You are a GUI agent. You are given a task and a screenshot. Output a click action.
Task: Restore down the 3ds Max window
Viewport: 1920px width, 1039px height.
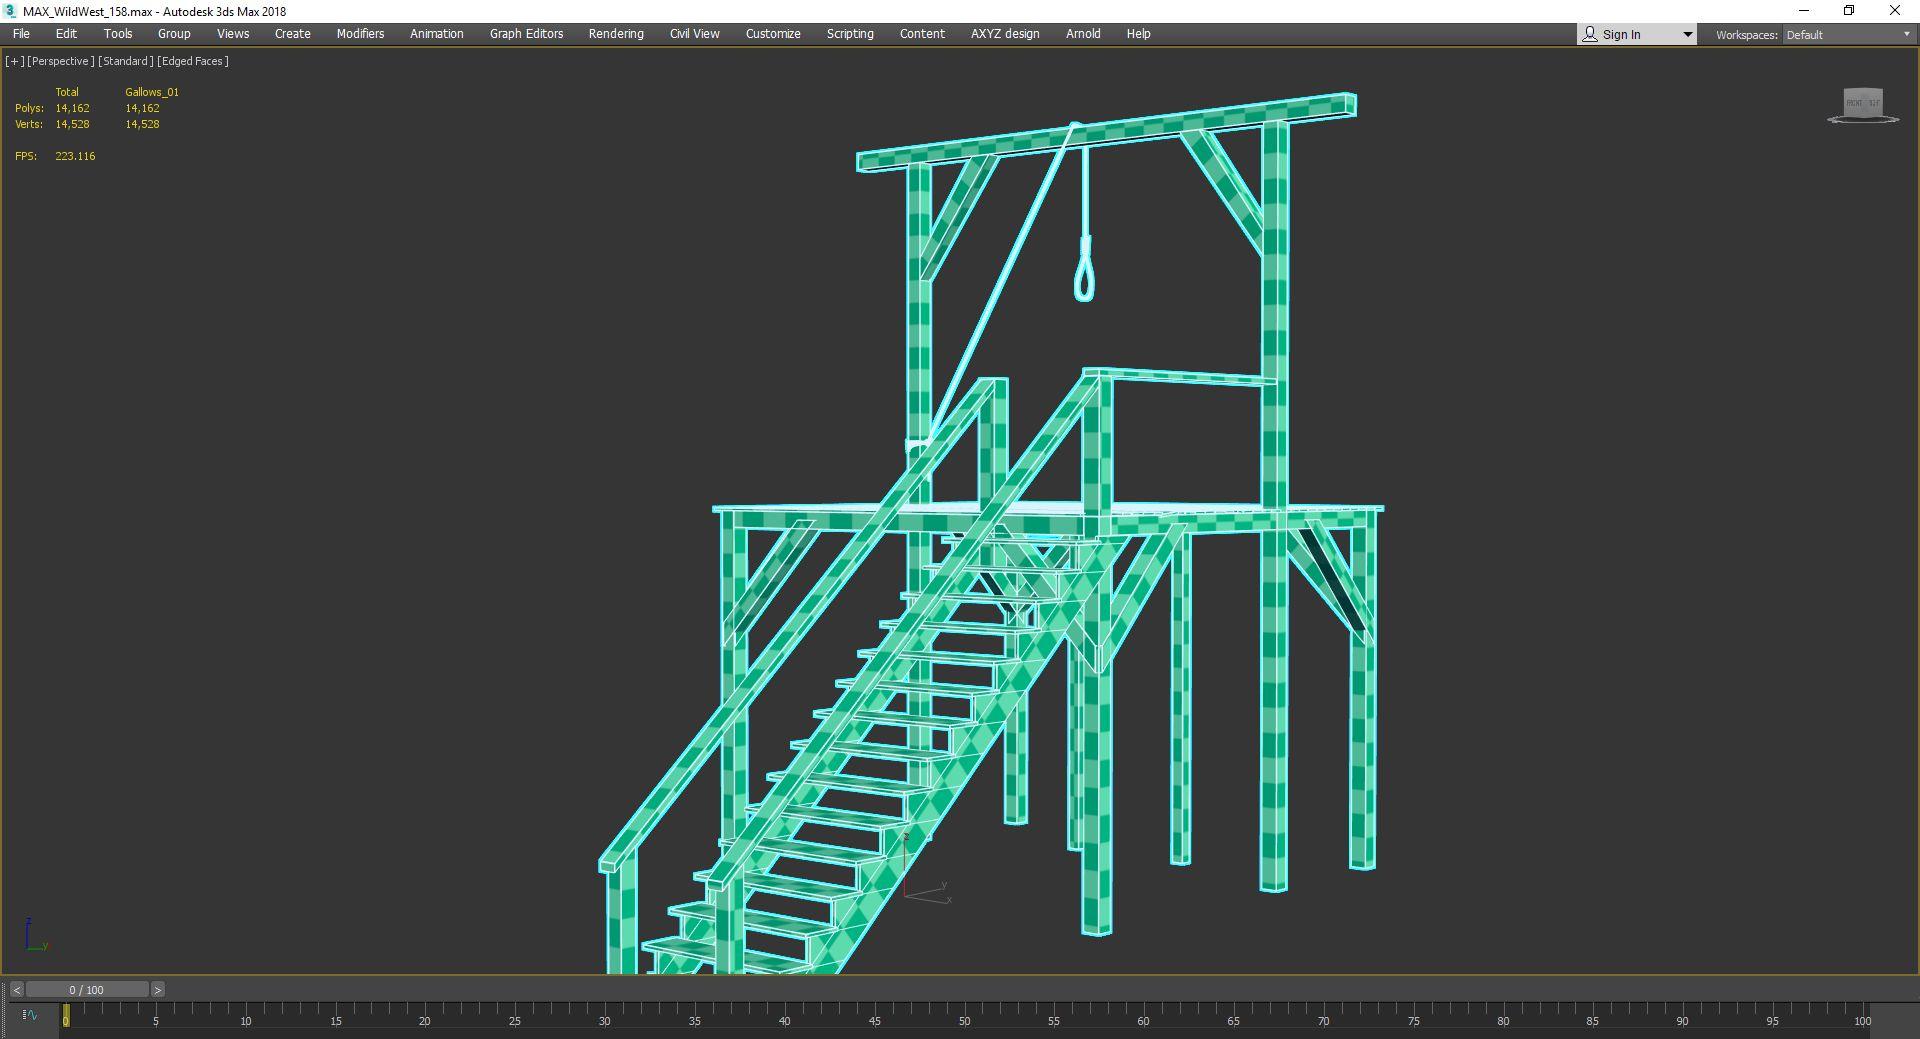point(1849,11)
